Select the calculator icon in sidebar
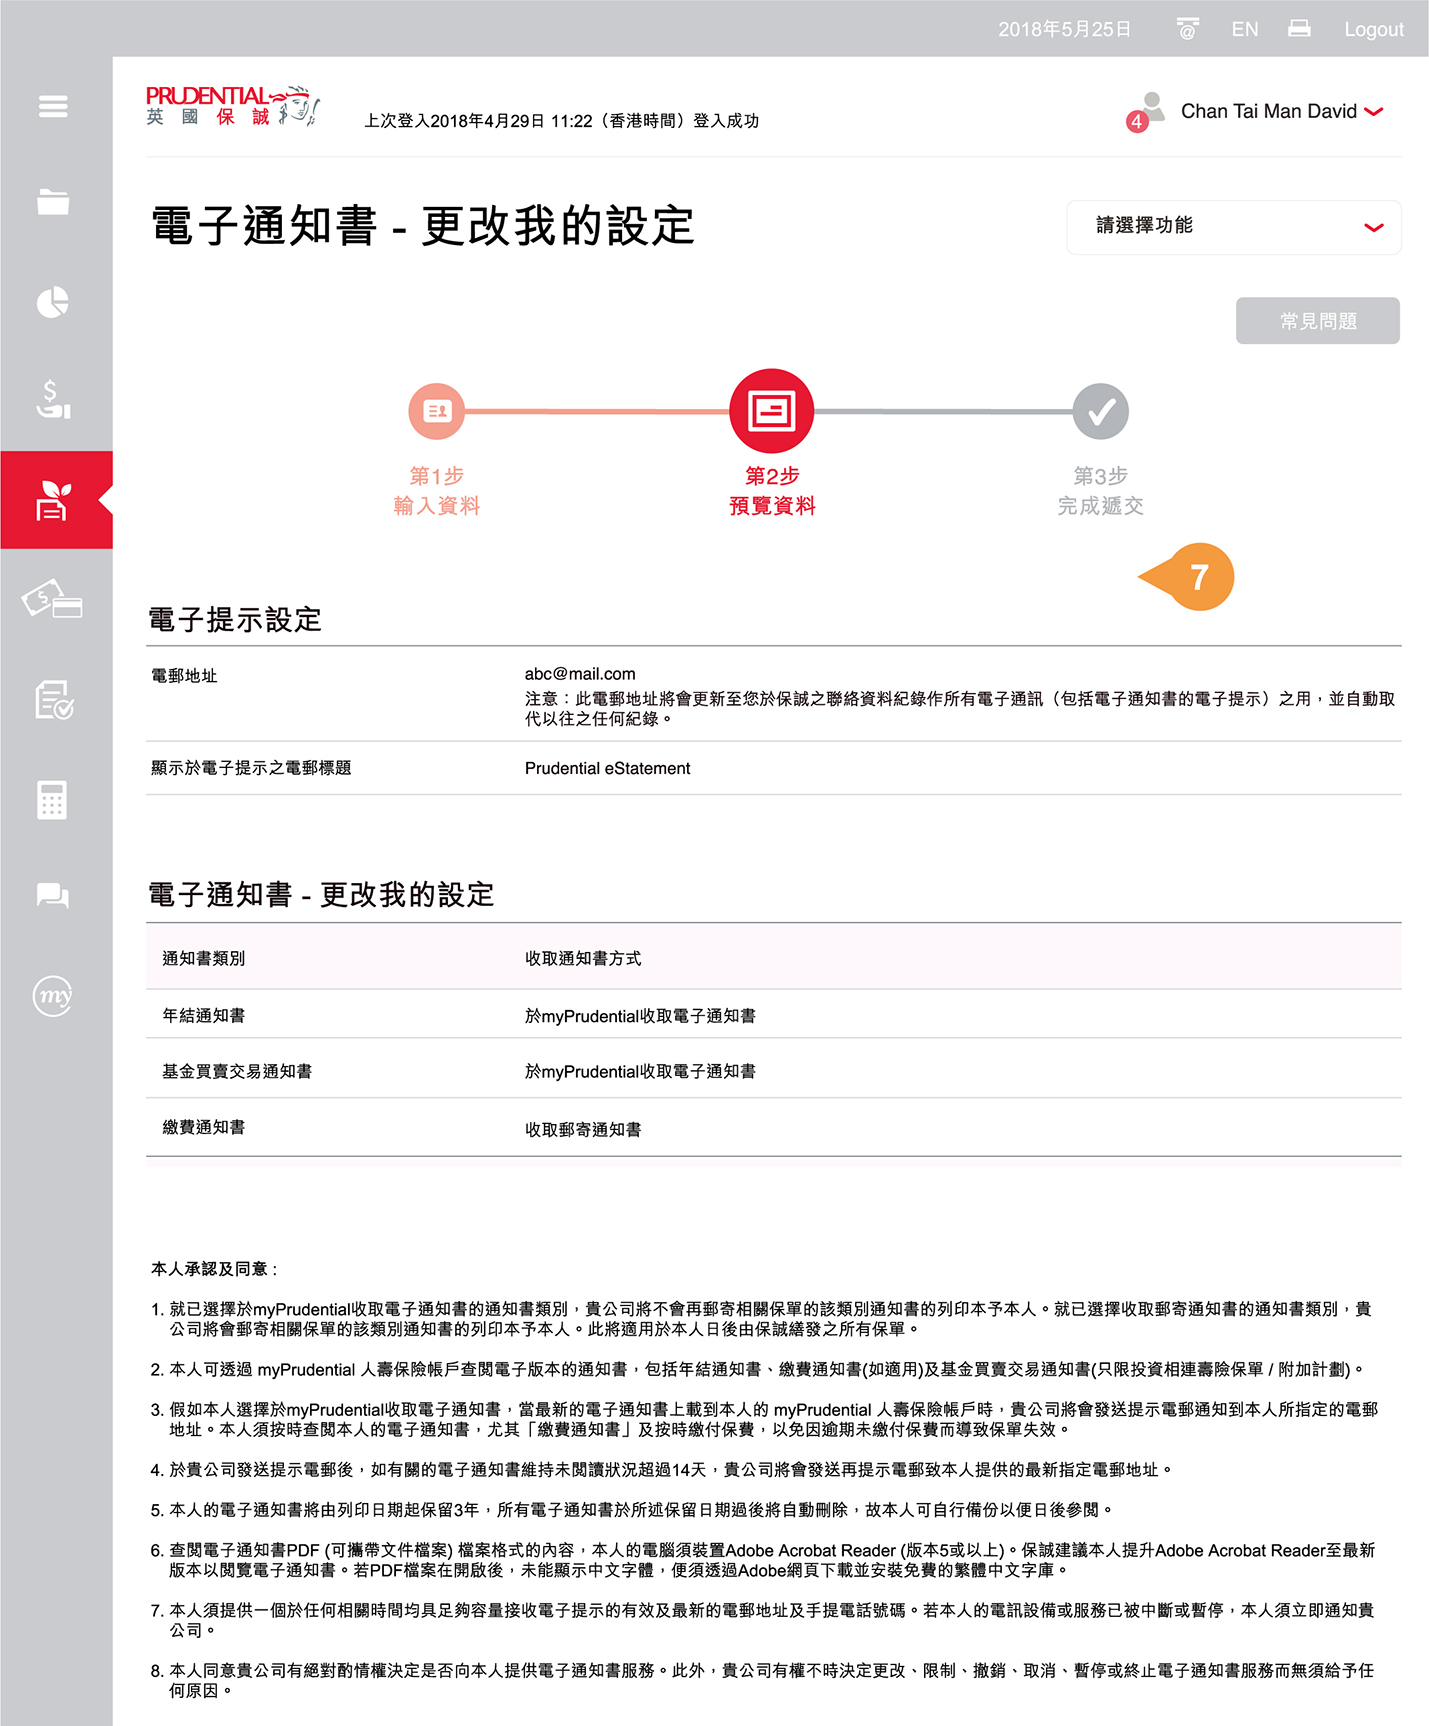Screen dimensions: 1429x1726 point(53,800)
